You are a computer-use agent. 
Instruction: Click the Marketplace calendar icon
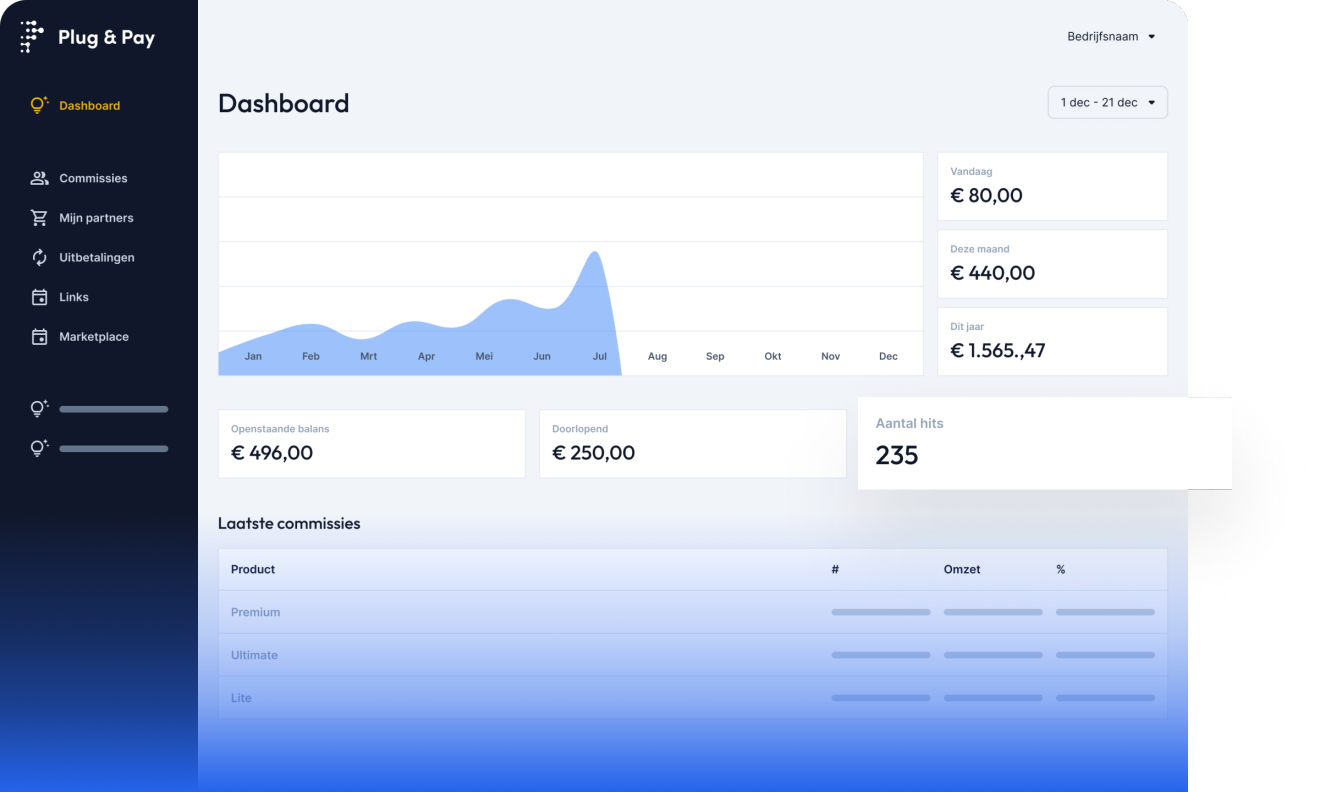click(x=39, y=337)
